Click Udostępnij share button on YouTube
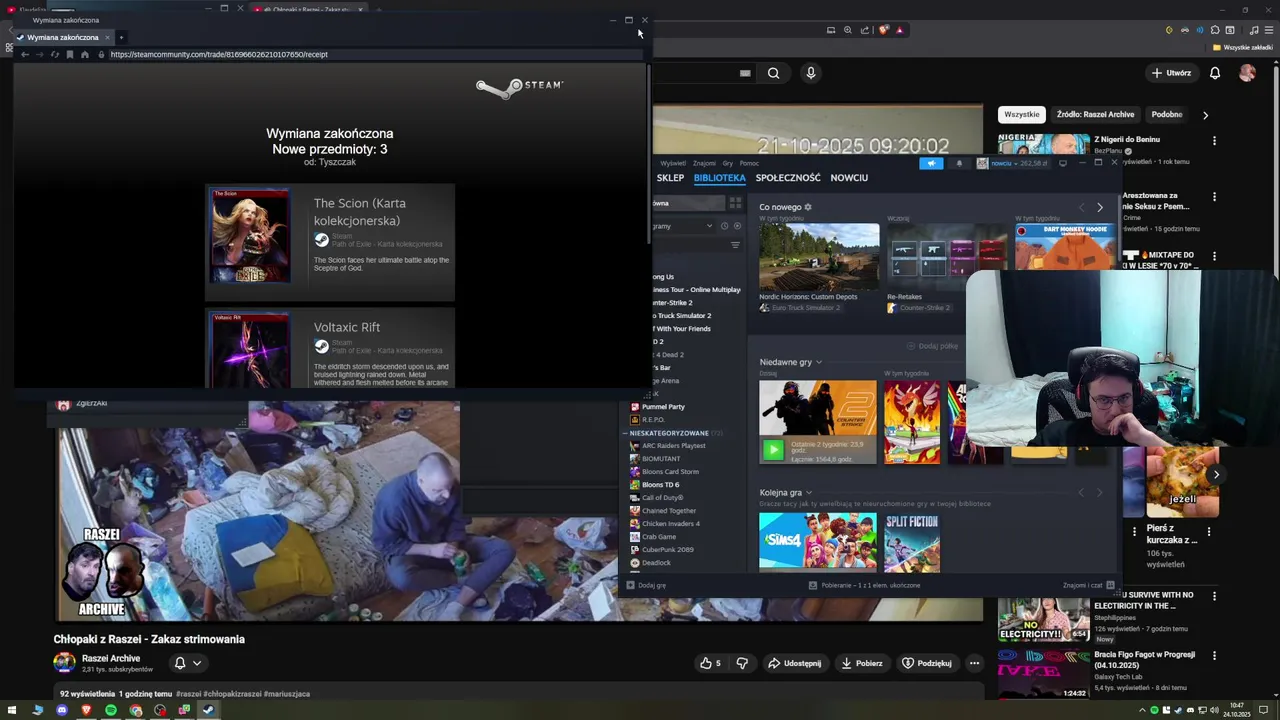 click(x=794, y=663)
